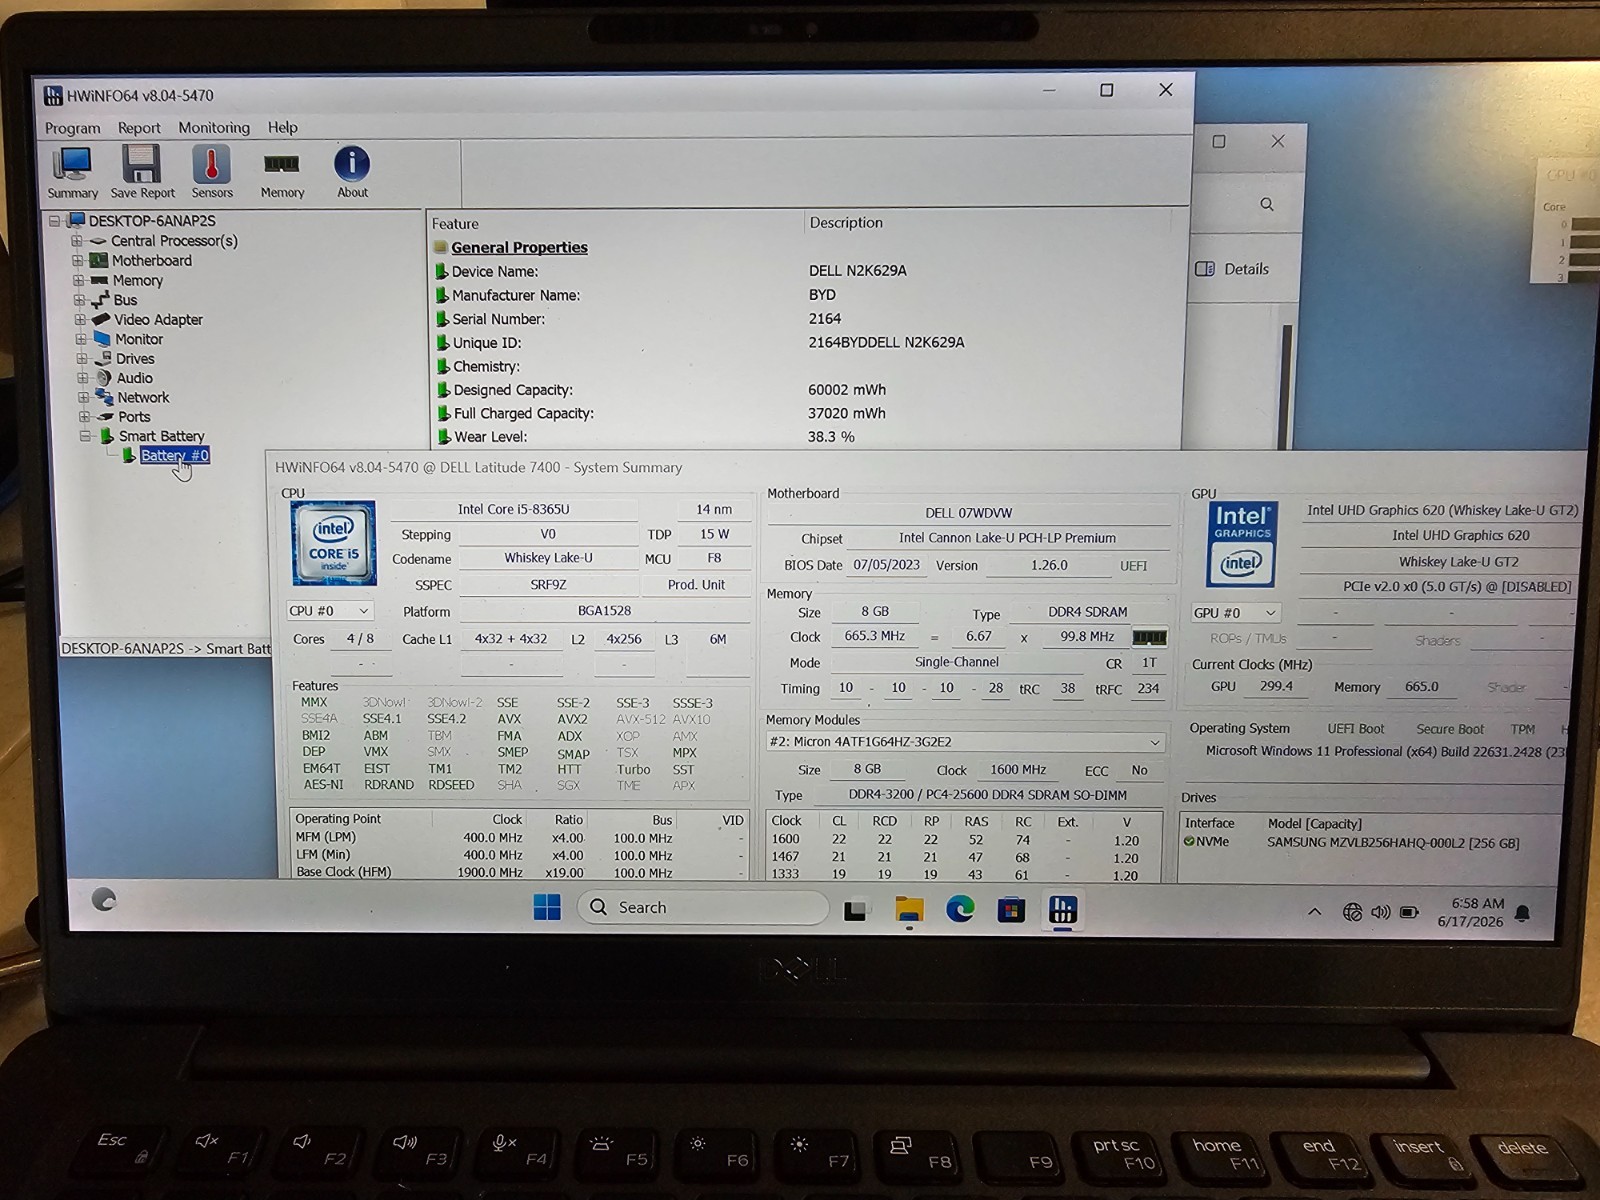This screenshot has height=1200, width=1600.
Task: Click the SAMSUNG MZVLB256HAHQ drive entry
Action: pyautogui.click(x=1393, y=843)
